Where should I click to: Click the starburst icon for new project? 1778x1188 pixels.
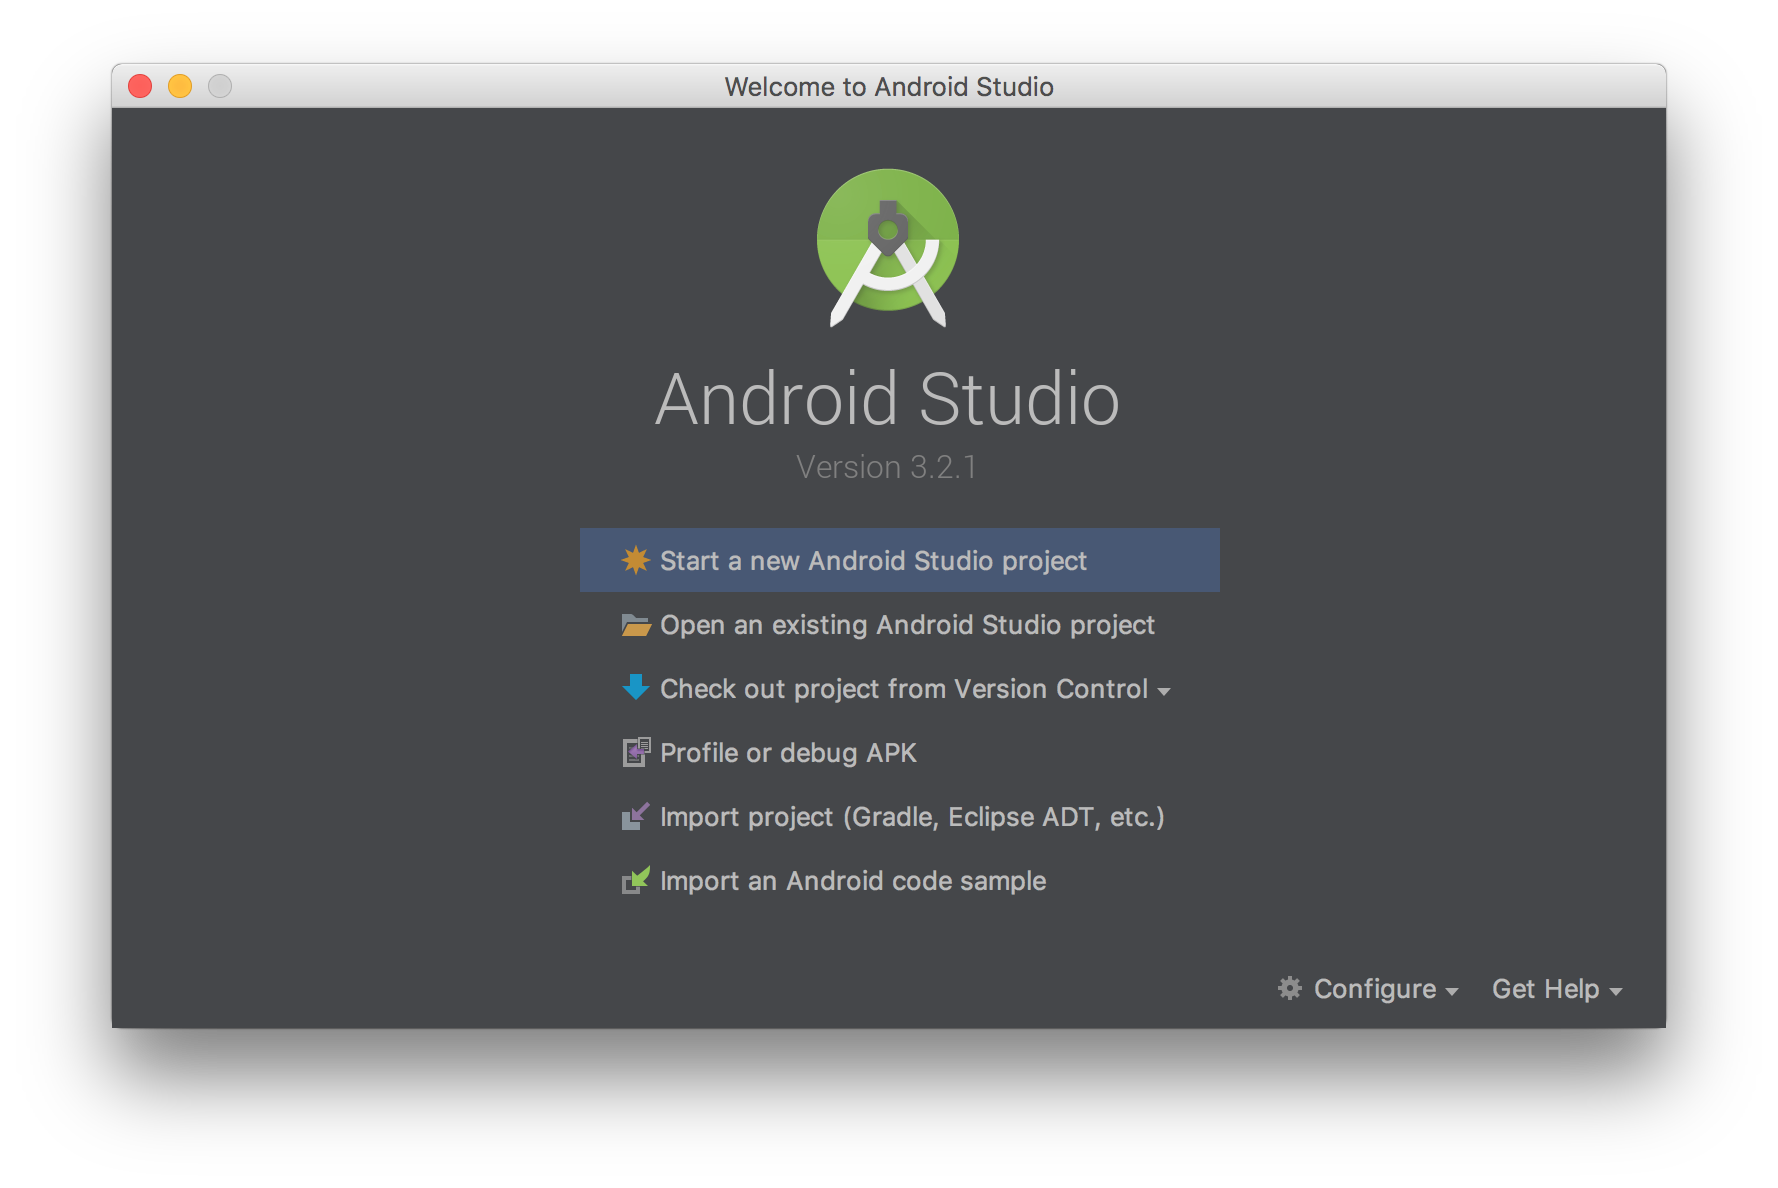pyautogui.click(x=636, y=560)
